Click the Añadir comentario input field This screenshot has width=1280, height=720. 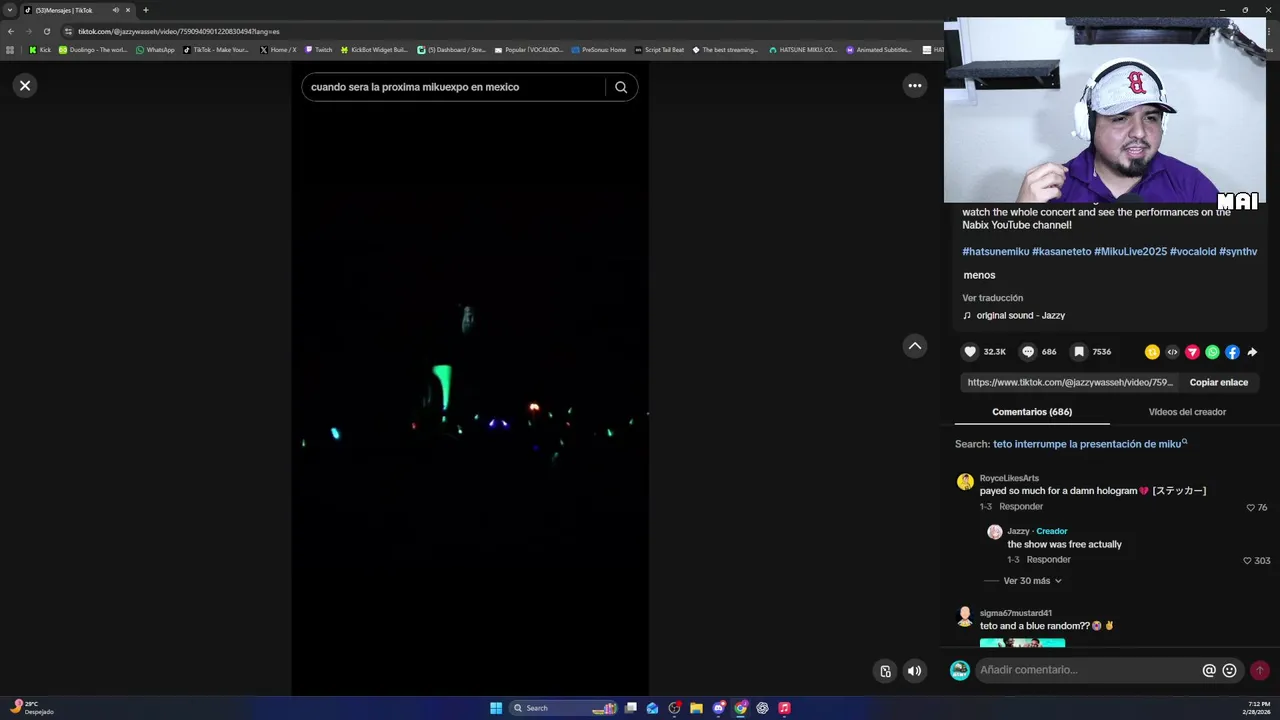[1088, 670]
